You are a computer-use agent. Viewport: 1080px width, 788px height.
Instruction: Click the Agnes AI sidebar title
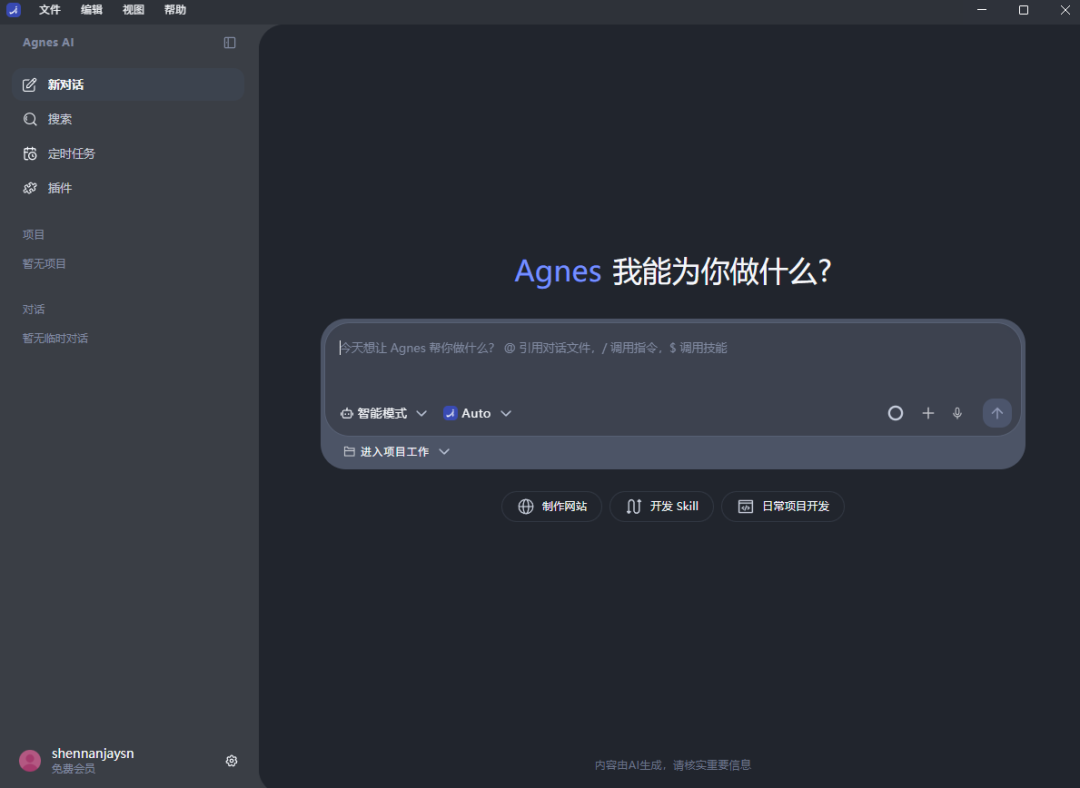click(48, 43)
